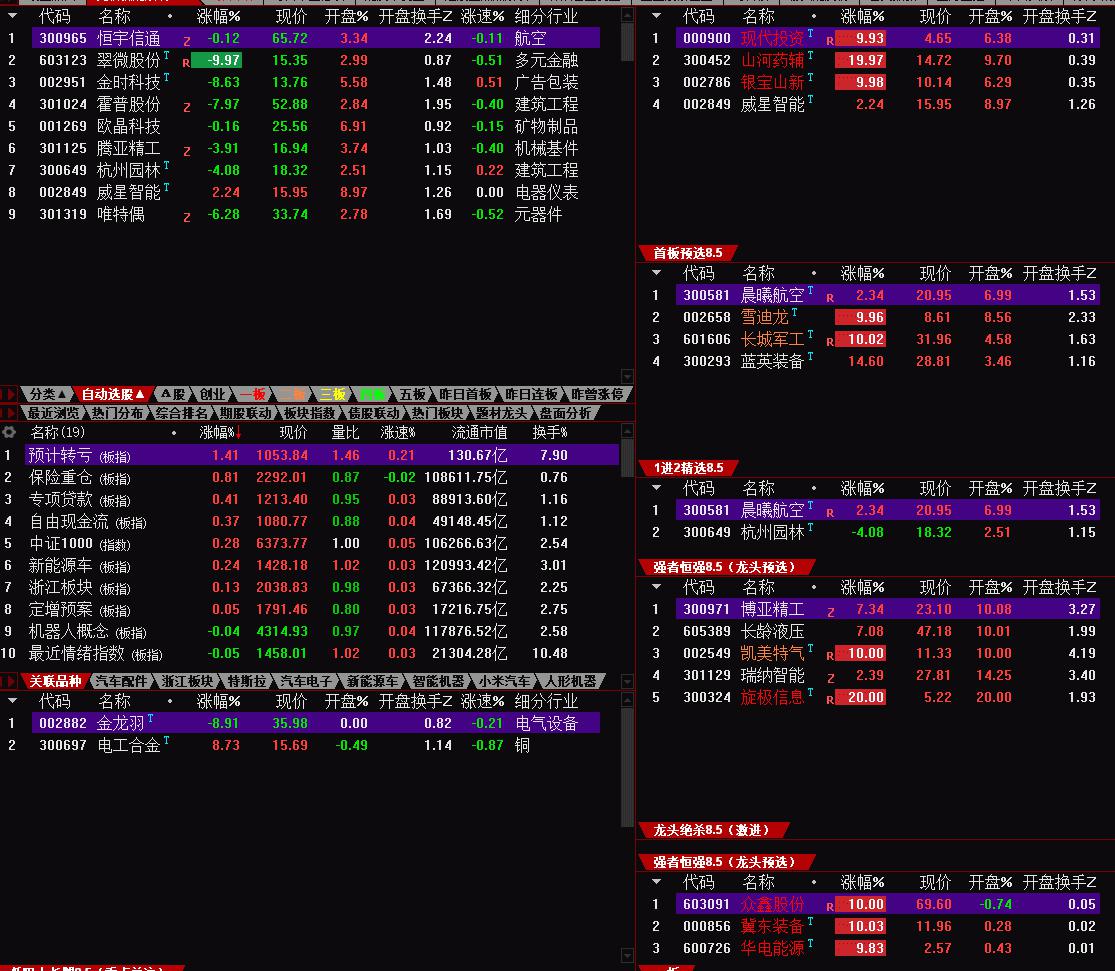Click the R marker in the 长城军工 row
This screenshot has width=1115, height=971.
point(830,342)
